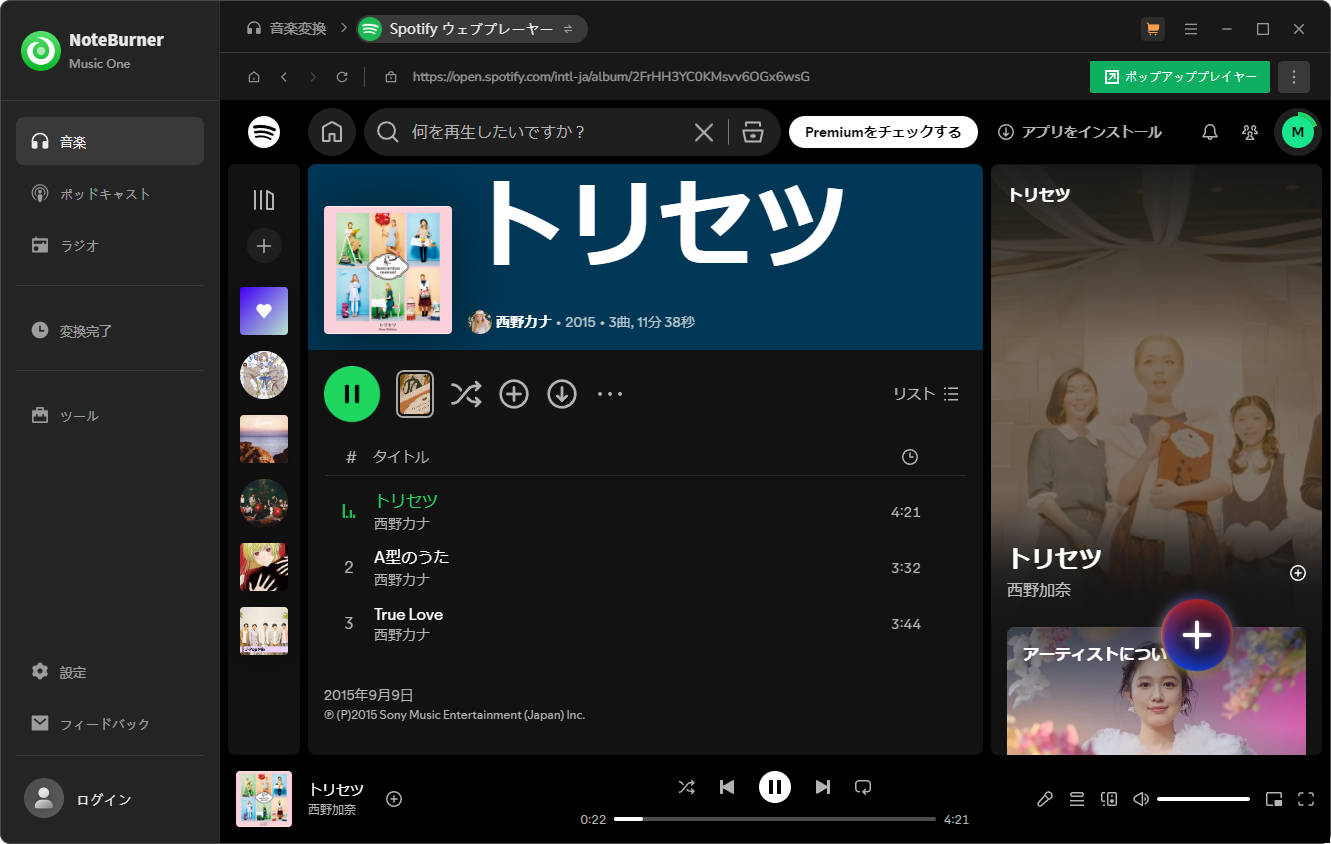Add the album to library
Image resolution: width=1331 pixels, height=844 pixels.
pos(514,394)
